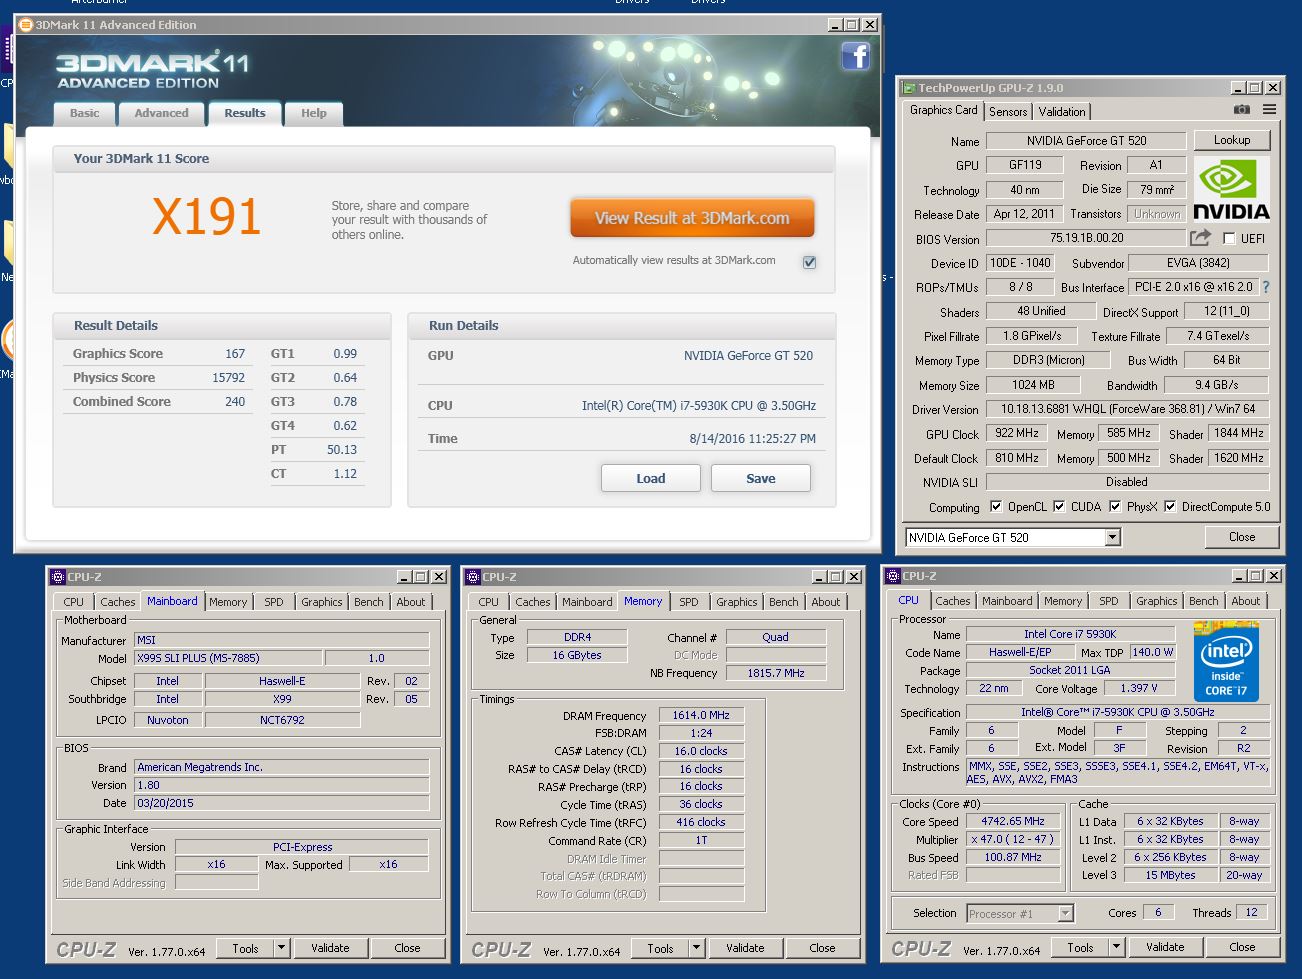Viewport: 1302px width, 979px height.
Task: Toggle the UEFI checkbox in GPU-Z
Action: [x=1229, y=238]
